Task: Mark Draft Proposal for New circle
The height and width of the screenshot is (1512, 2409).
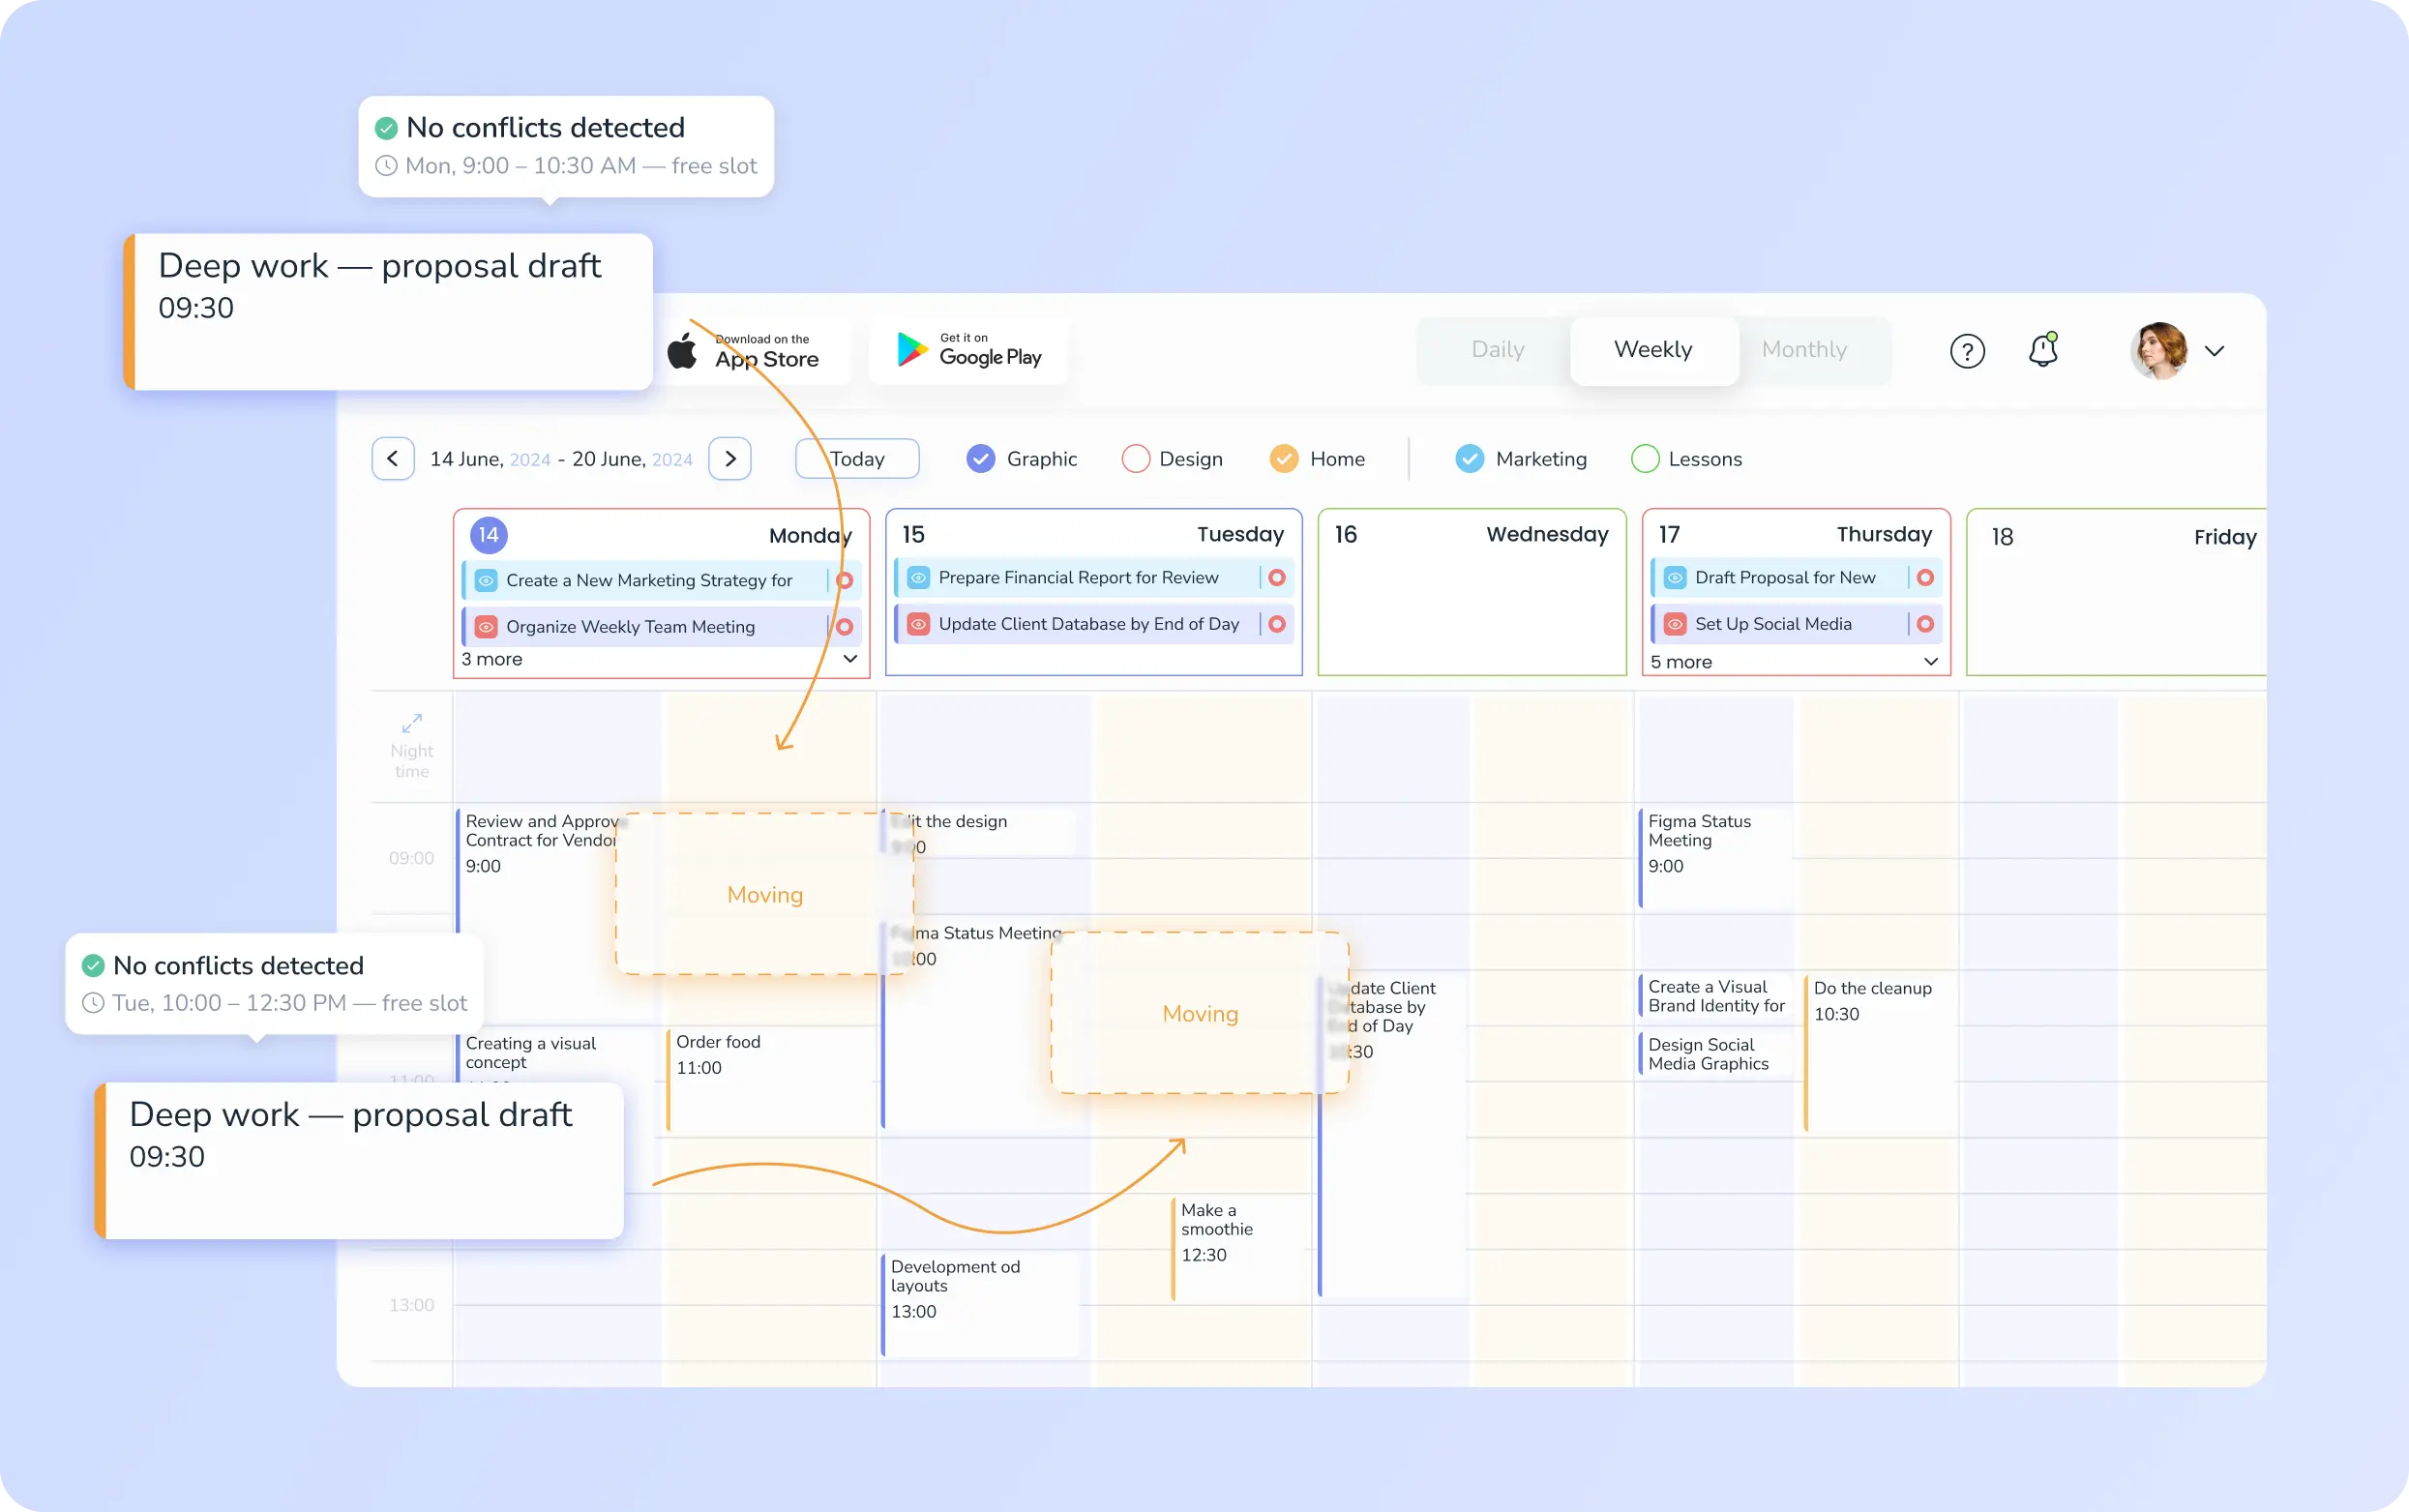Action: (1925, 578)
